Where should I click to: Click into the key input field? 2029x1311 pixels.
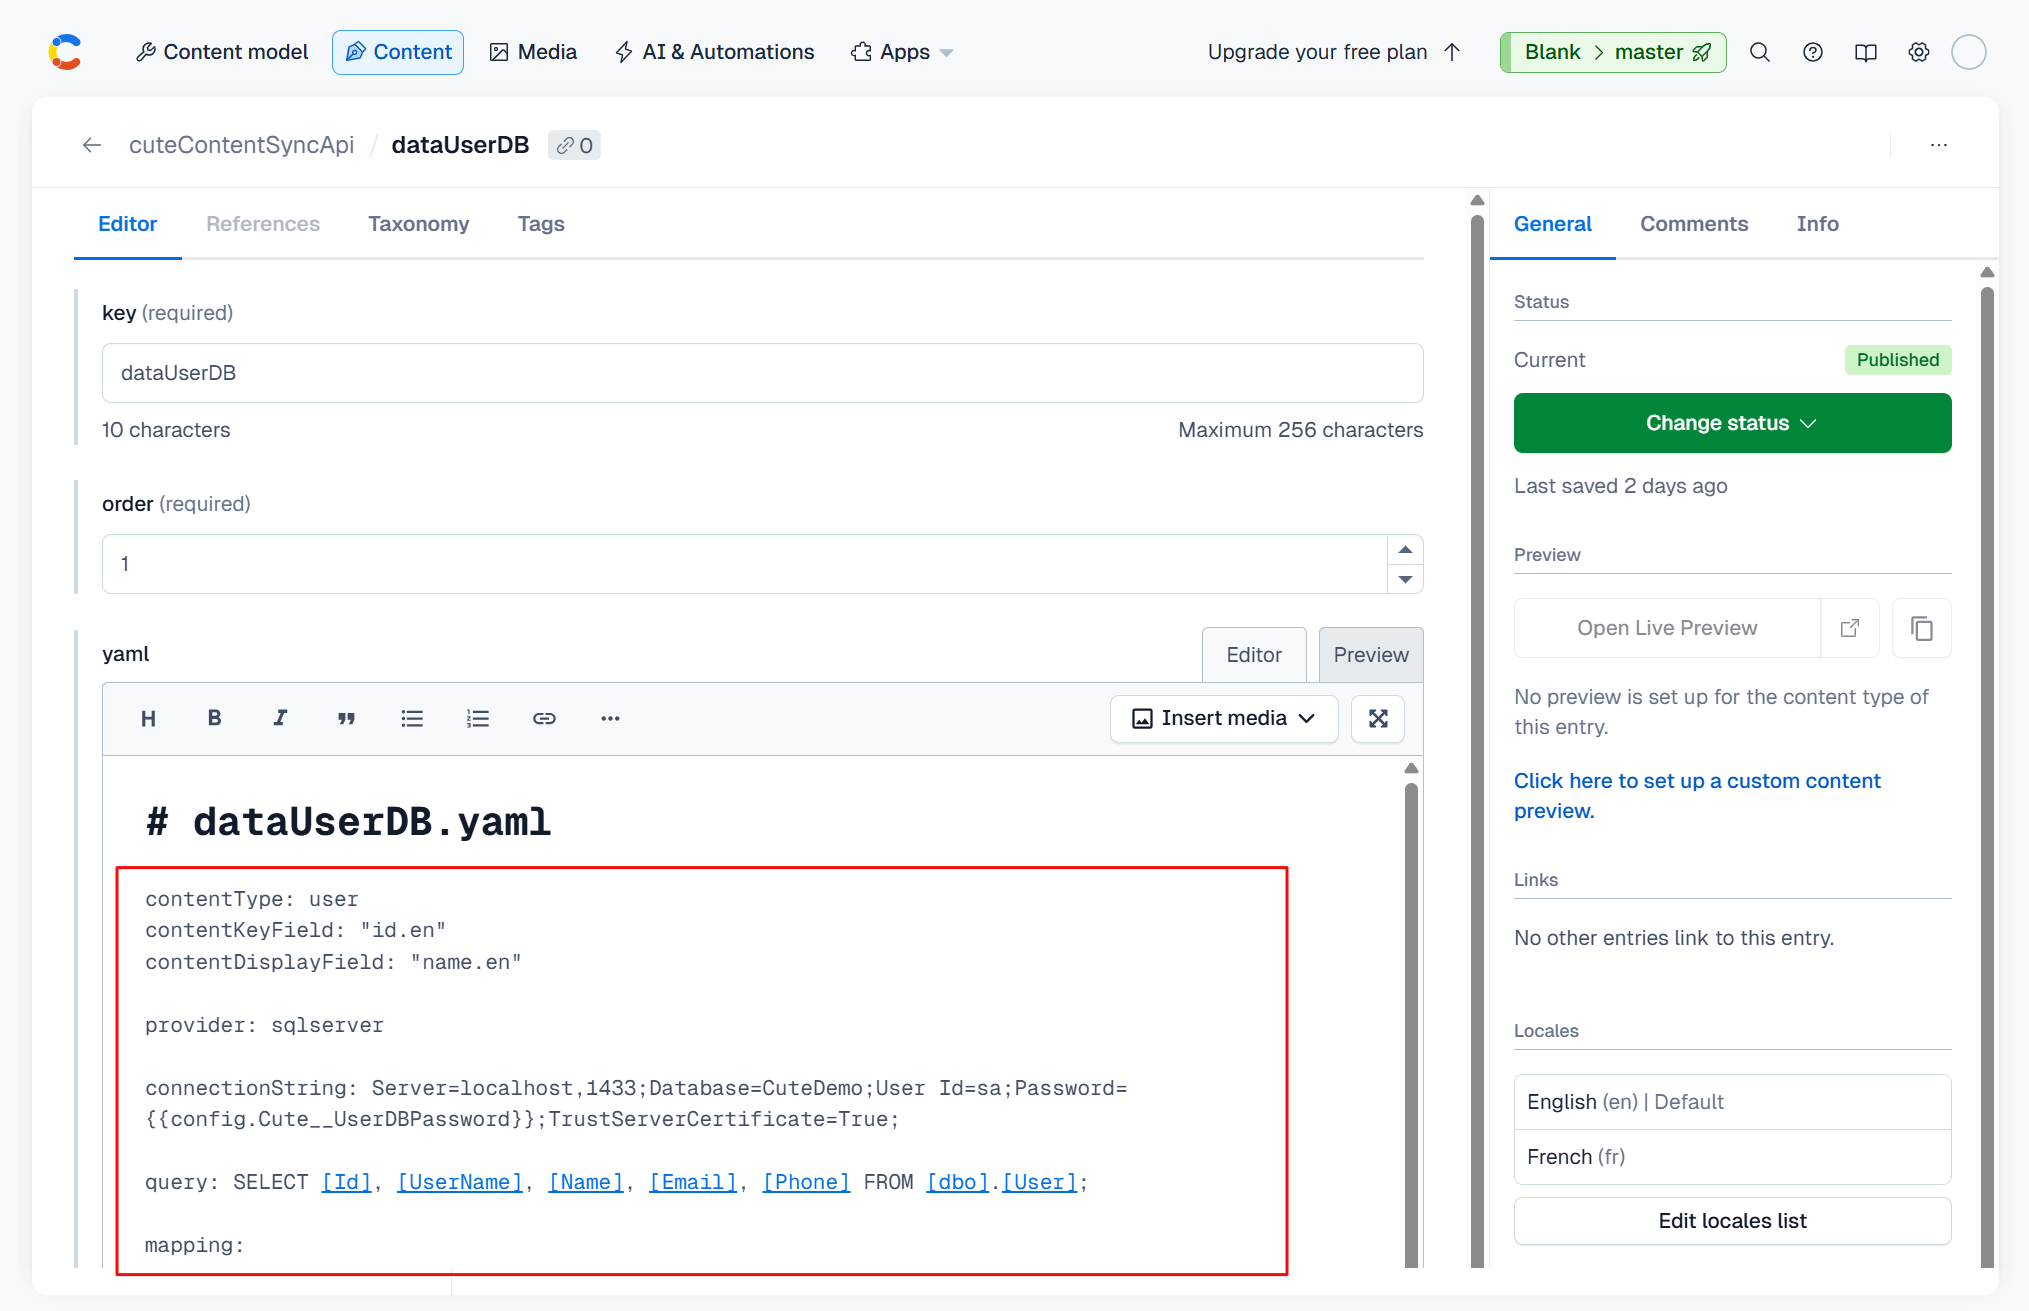click(762, 373)
